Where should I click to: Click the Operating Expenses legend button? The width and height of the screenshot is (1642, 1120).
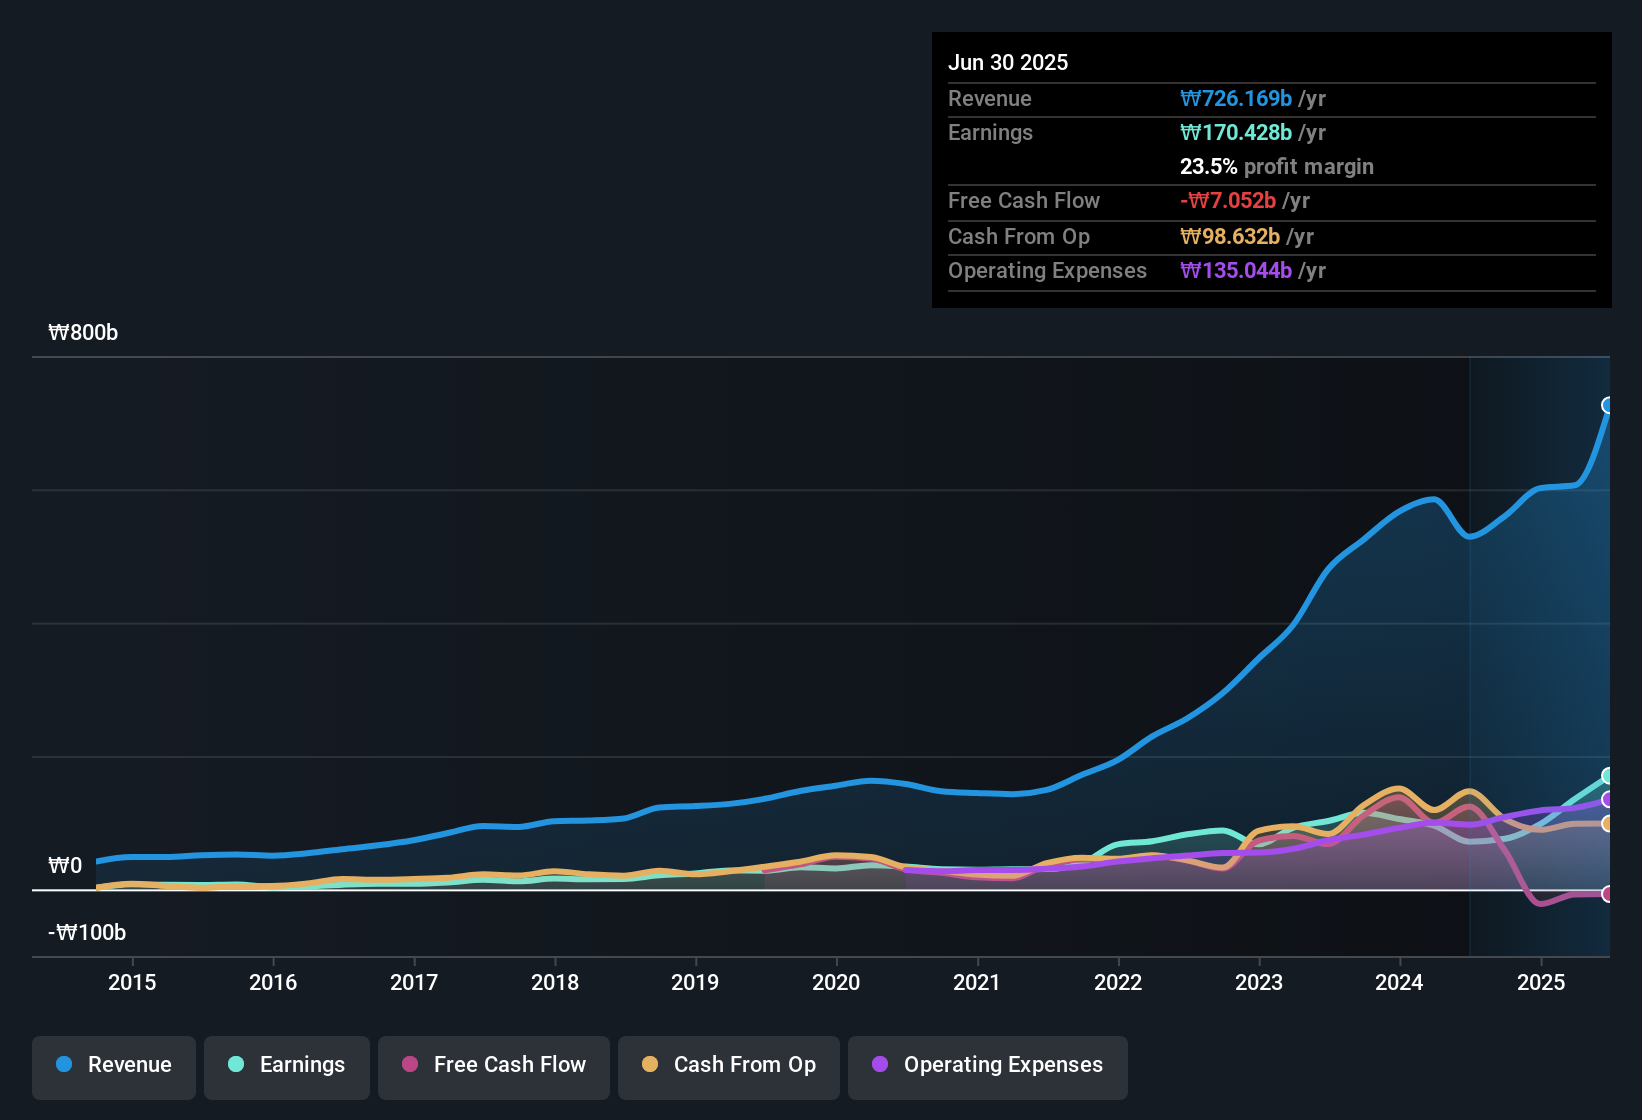(x=987, y=1065)
